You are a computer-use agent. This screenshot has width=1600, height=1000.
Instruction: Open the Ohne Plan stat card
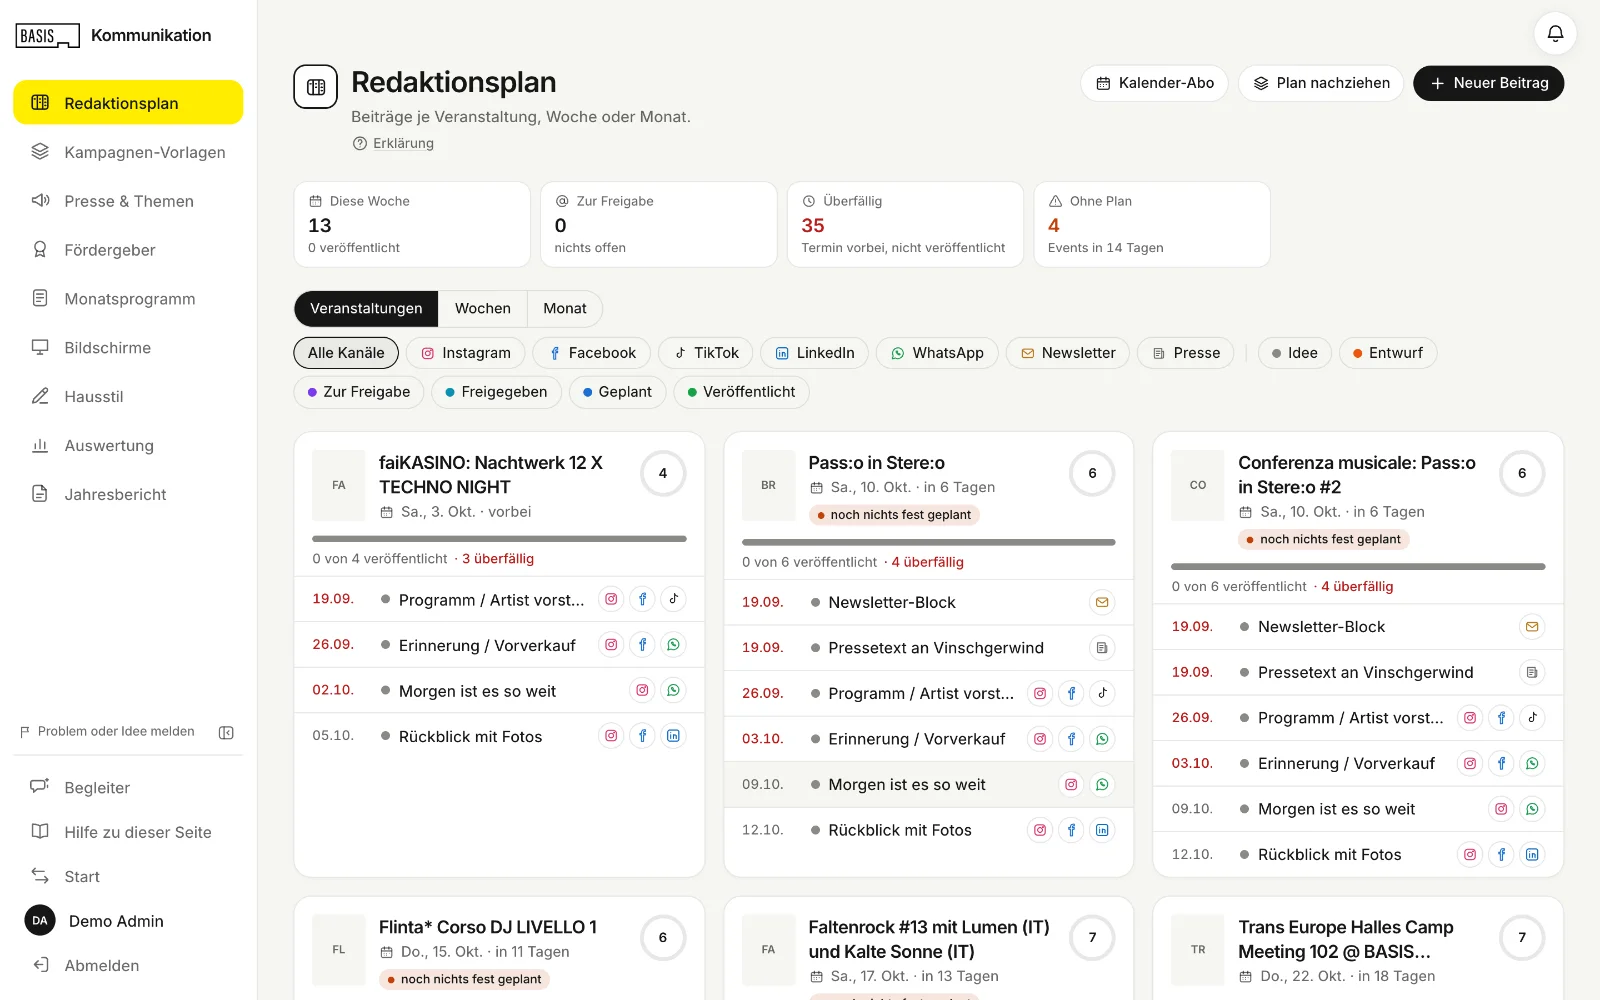[1152, 224]
